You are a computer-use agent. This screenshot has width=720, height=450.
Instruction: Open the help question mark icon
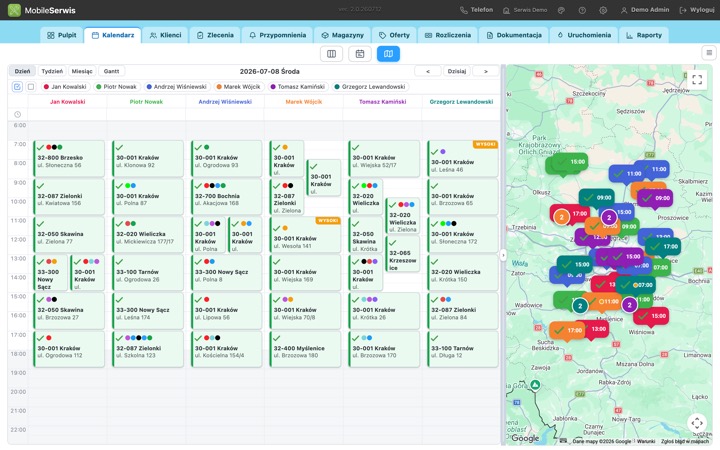(x=582, y=10)
